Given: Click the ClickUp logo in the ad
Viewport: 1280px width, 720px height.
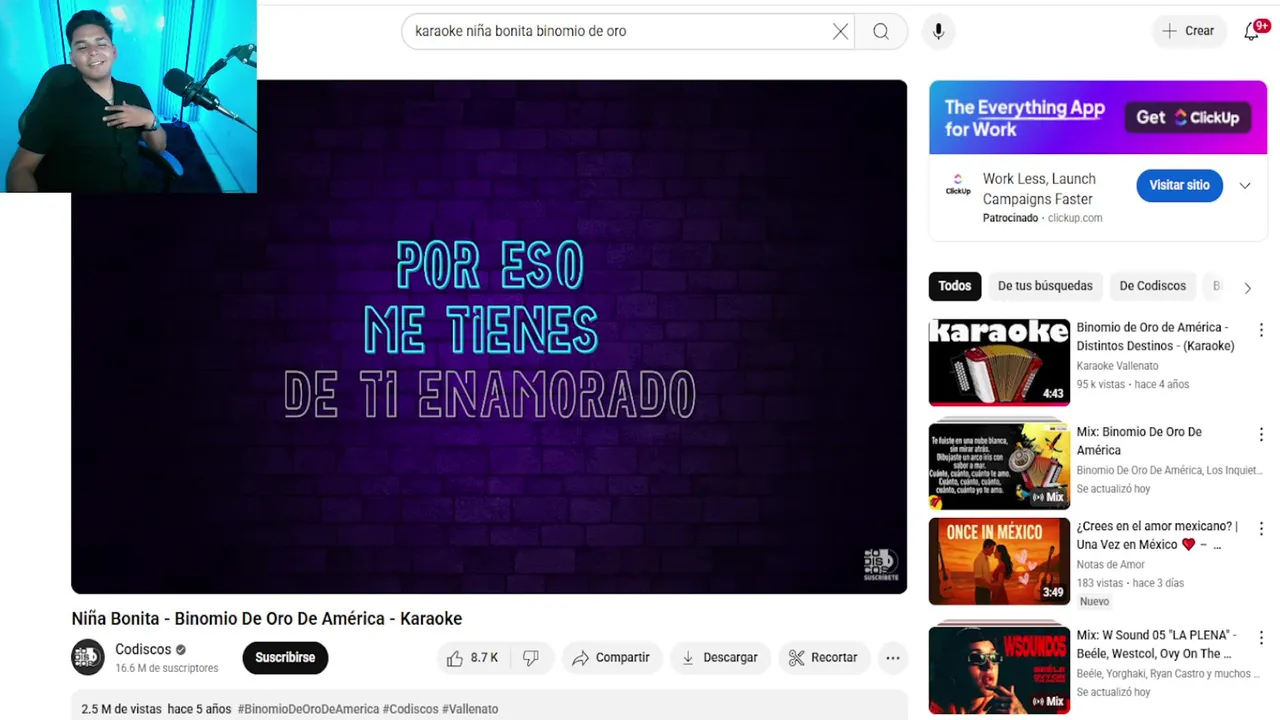Looking at the screenshot, I should (958, 185).
